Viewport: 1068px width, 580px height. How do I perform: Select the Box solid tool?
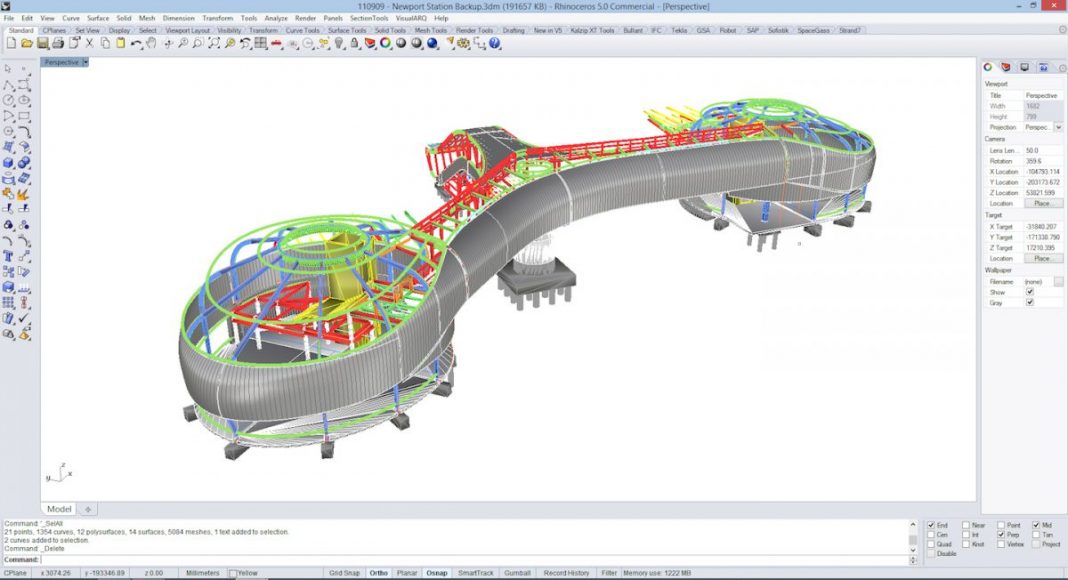[8, 162]
